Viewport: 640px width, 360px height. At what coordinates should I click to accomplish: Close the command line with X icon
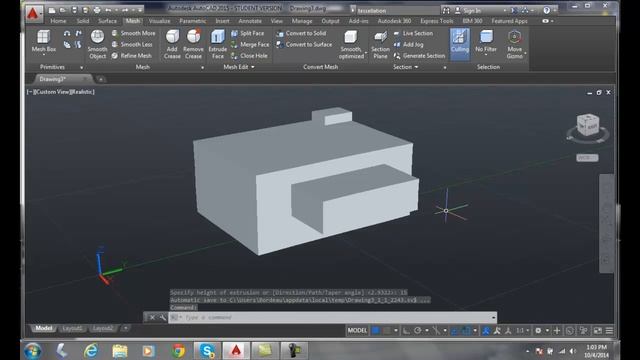pos(152,317)
